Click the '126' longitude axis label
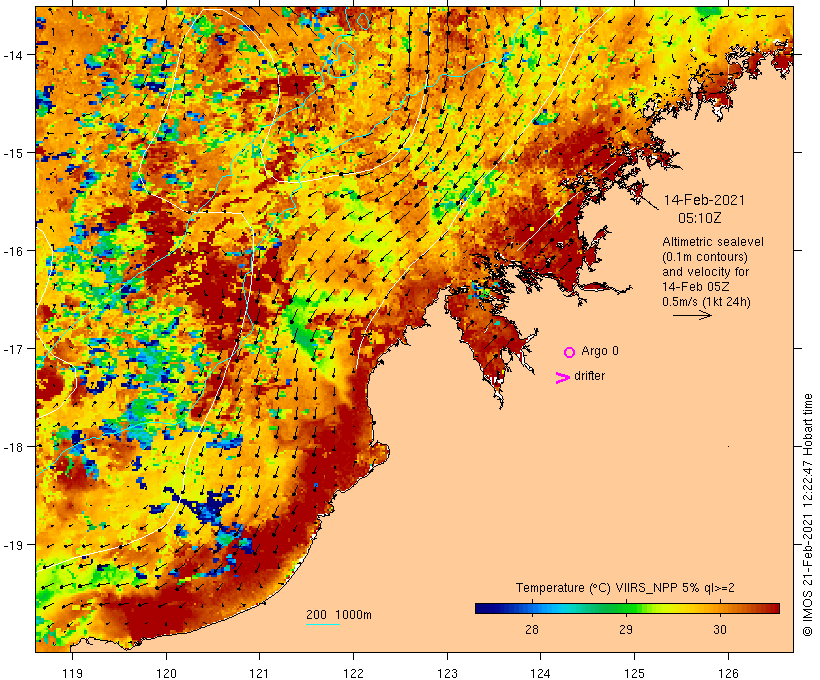The image size is (820, 680). click(x=728, y=673)
